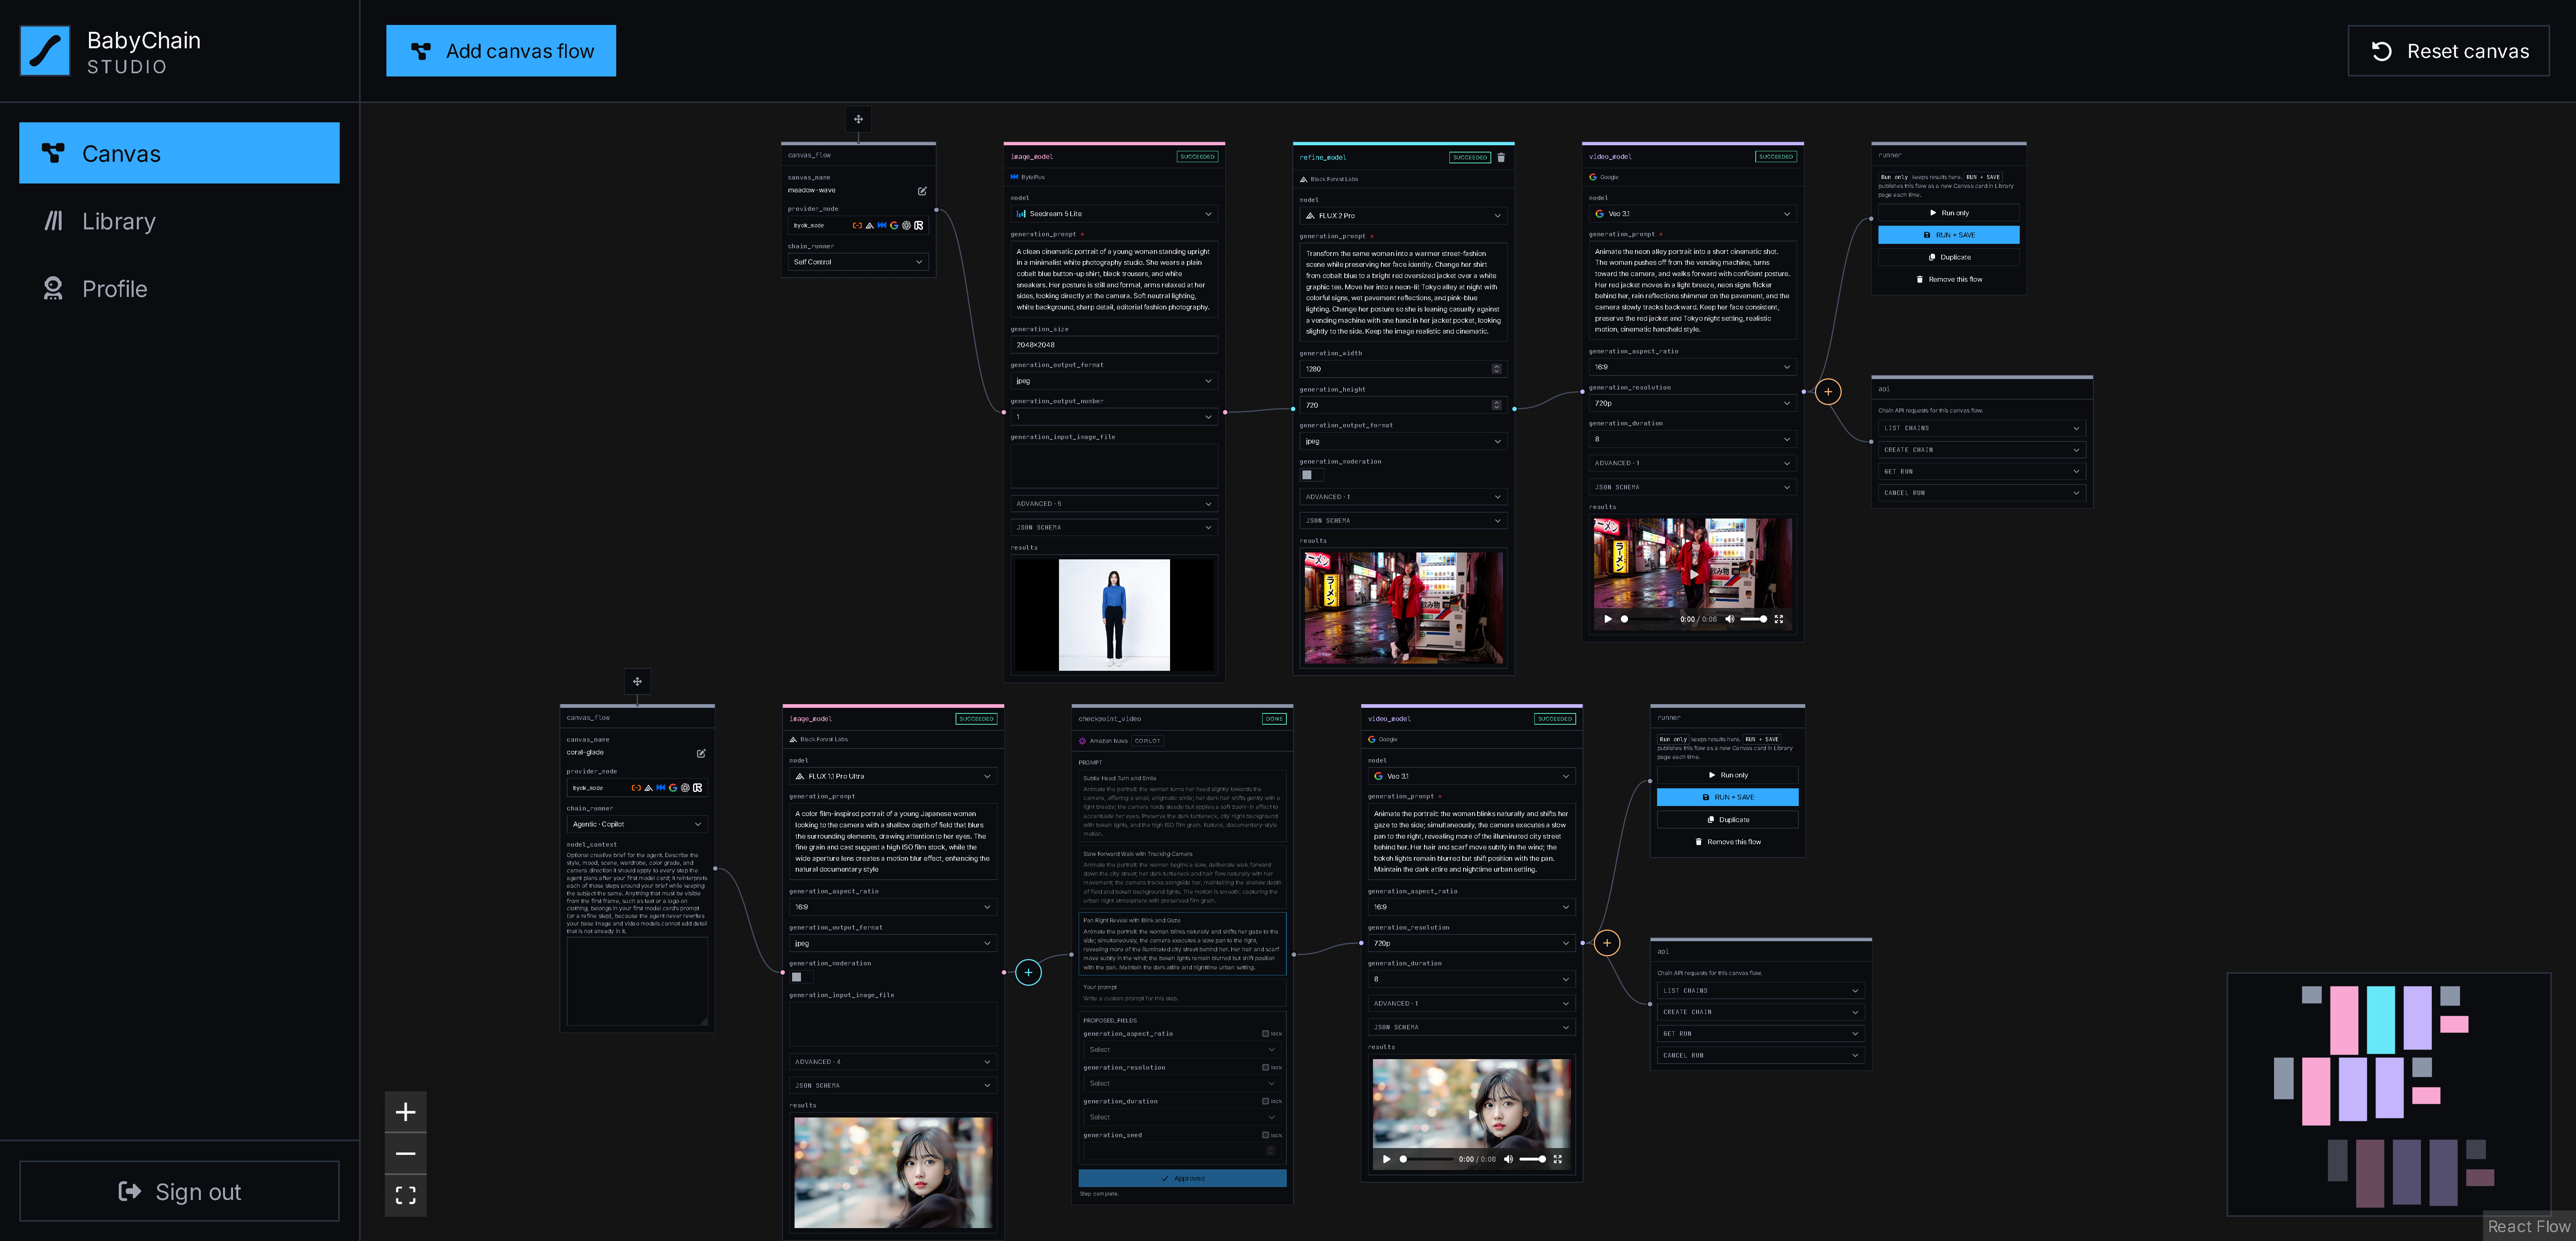Expand JSON SCHEMA in the refine_model node
Screen dimensions: 2576x1241
(x=1404, y=521)
